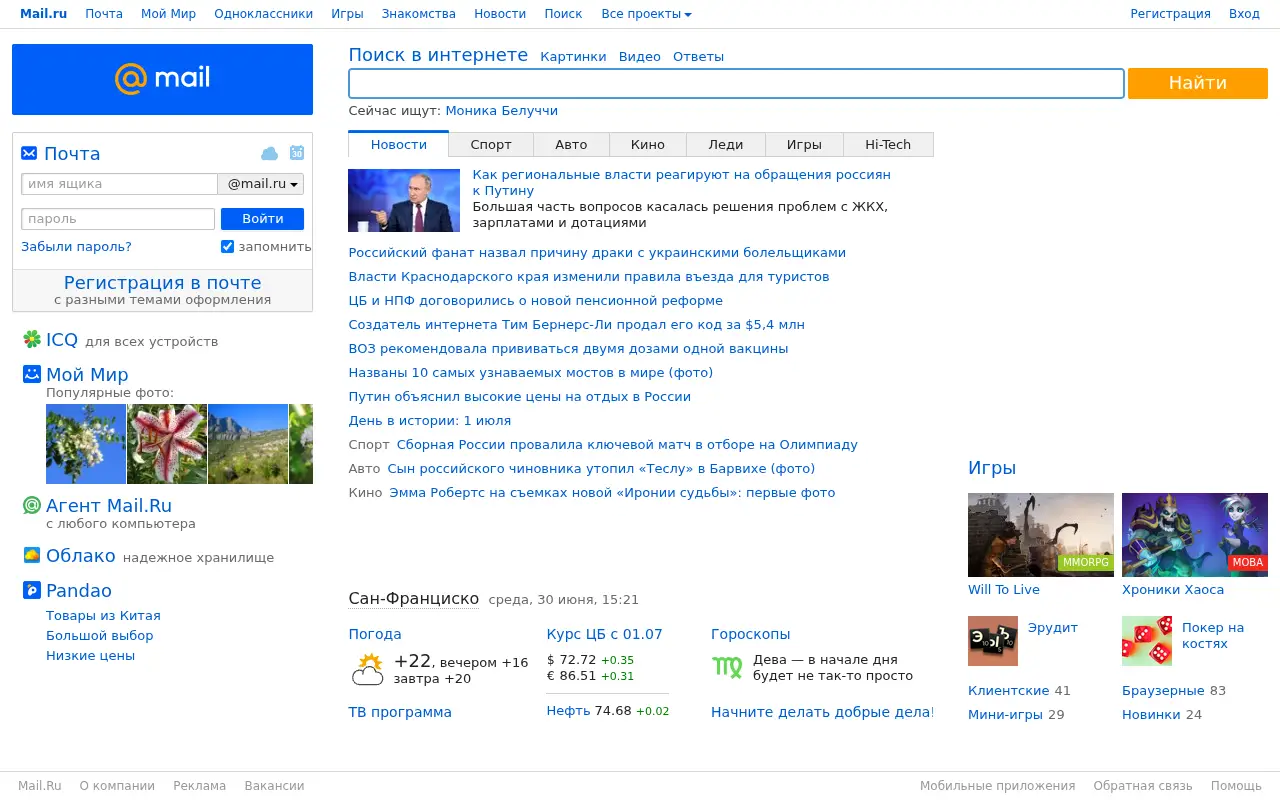Open the Покер на костях dice icon
1280x800 pixels.
(x=1147, y=641)
